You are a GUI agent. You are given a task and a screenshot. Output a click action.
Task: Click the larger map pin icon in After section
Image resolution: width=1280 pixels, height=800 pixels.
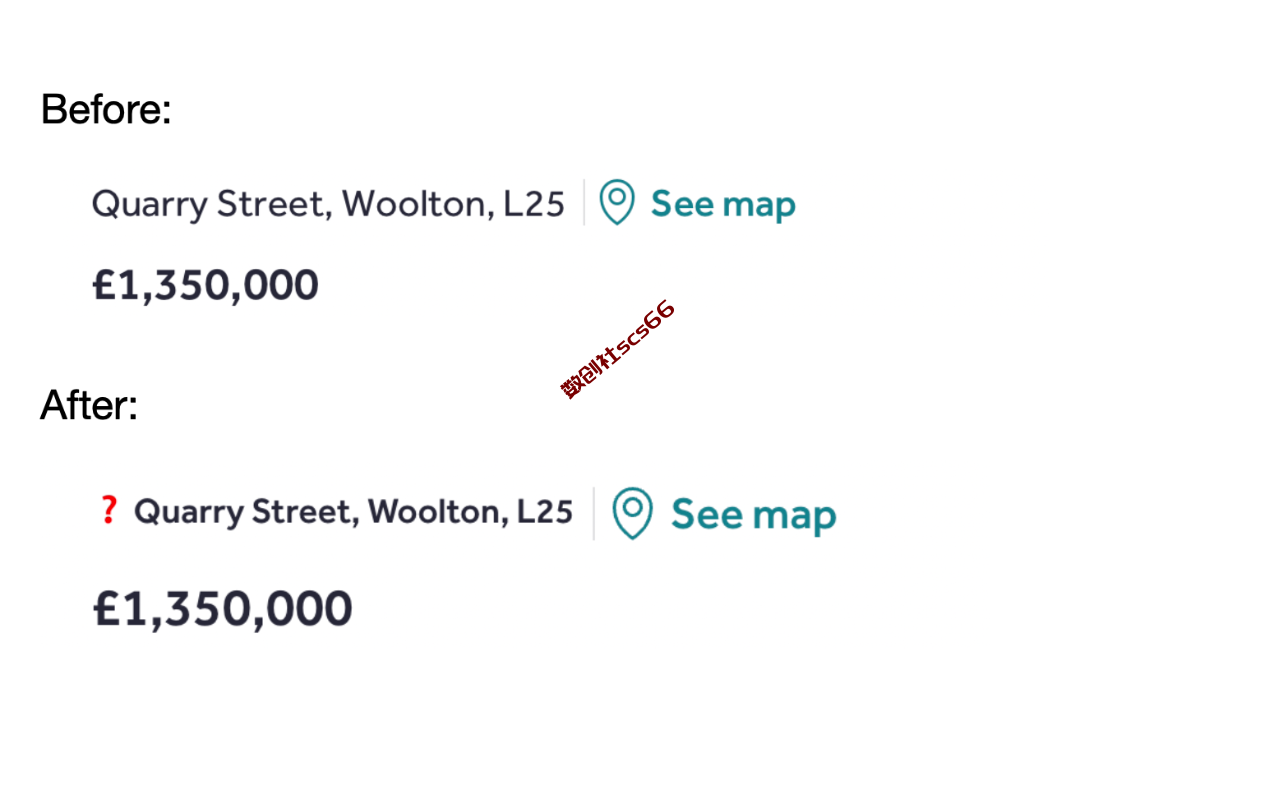(632, 513)
